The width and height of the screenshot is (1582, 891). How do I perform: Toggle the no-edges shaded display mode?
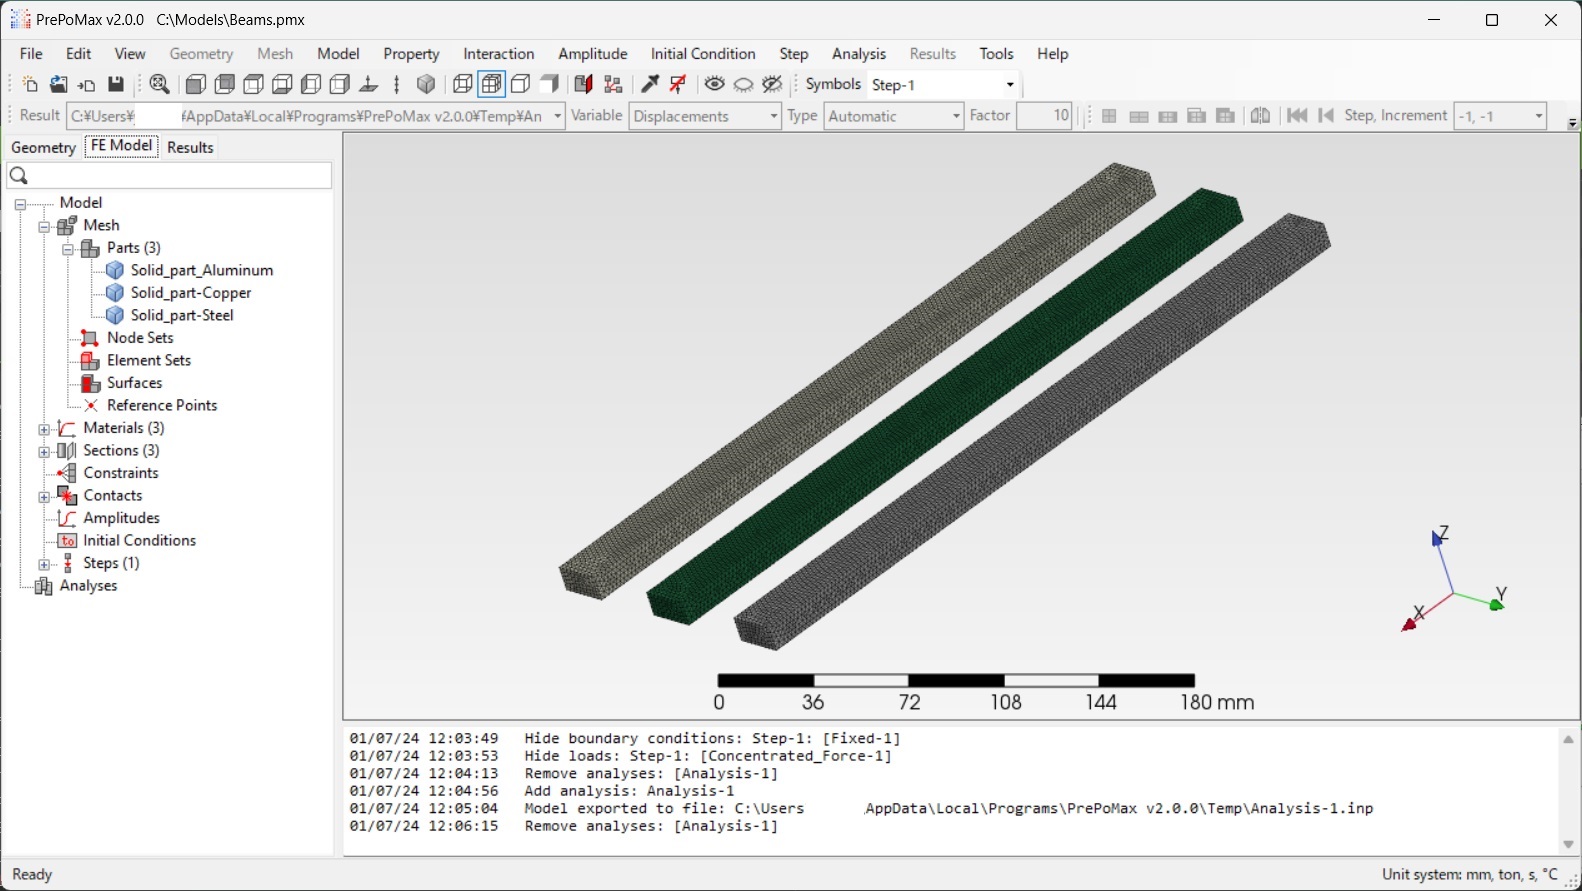coord(550,85)
